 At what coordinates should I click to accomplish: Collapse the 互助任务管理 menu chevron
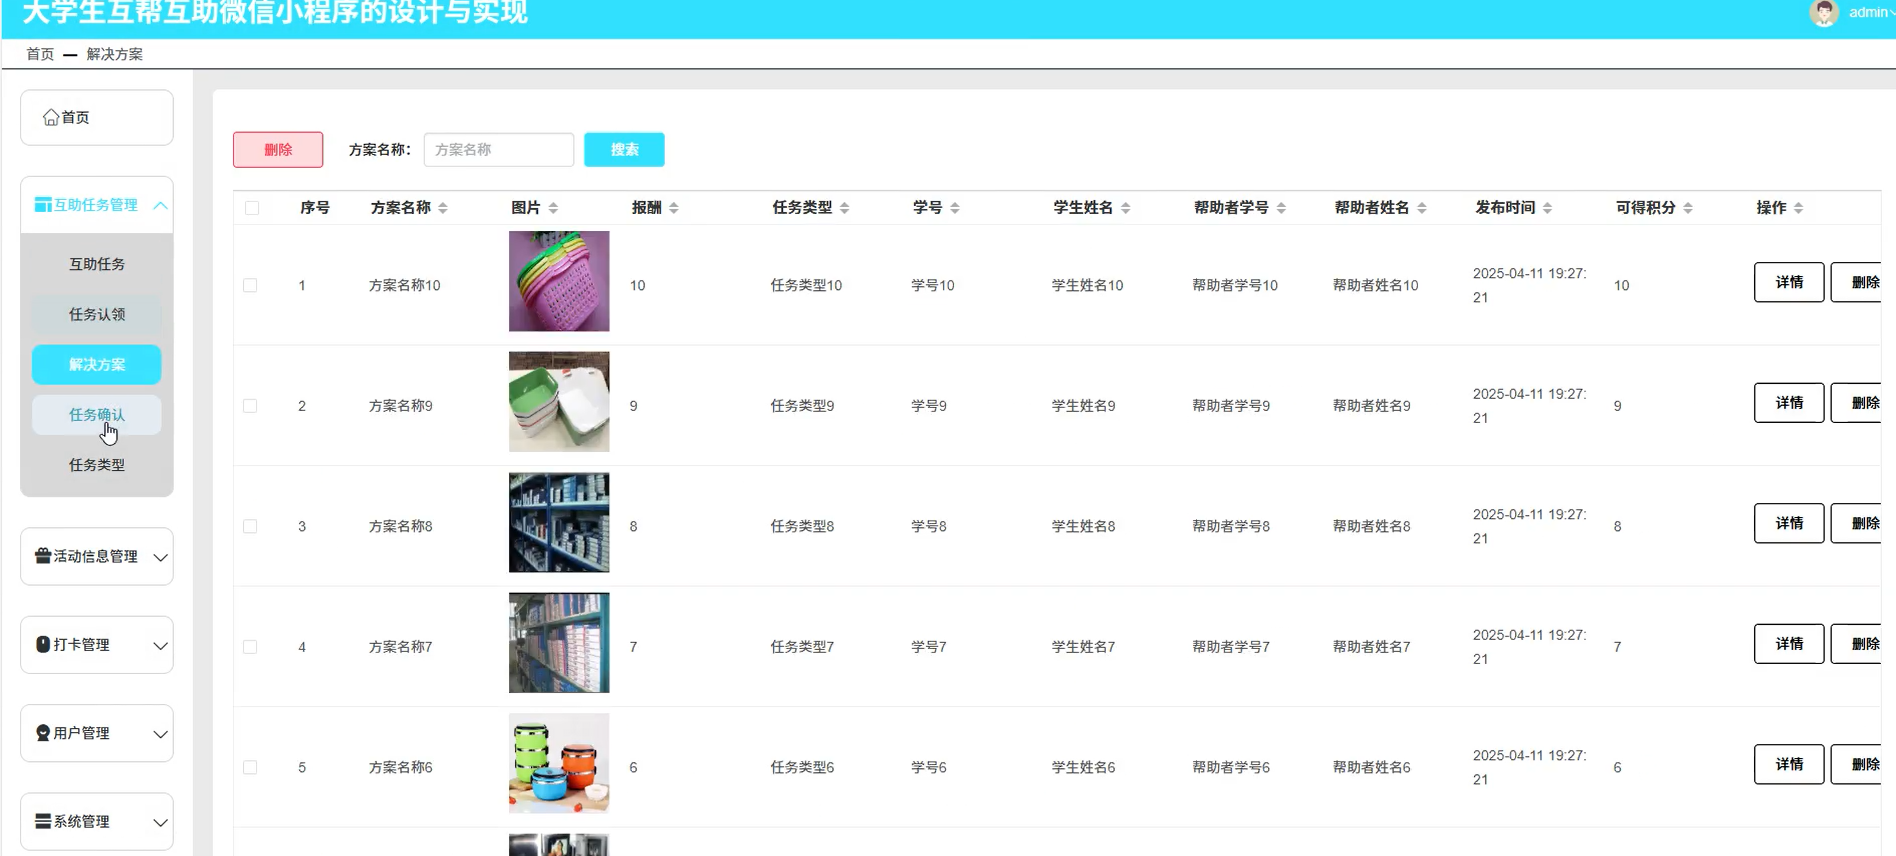[160, 205]
